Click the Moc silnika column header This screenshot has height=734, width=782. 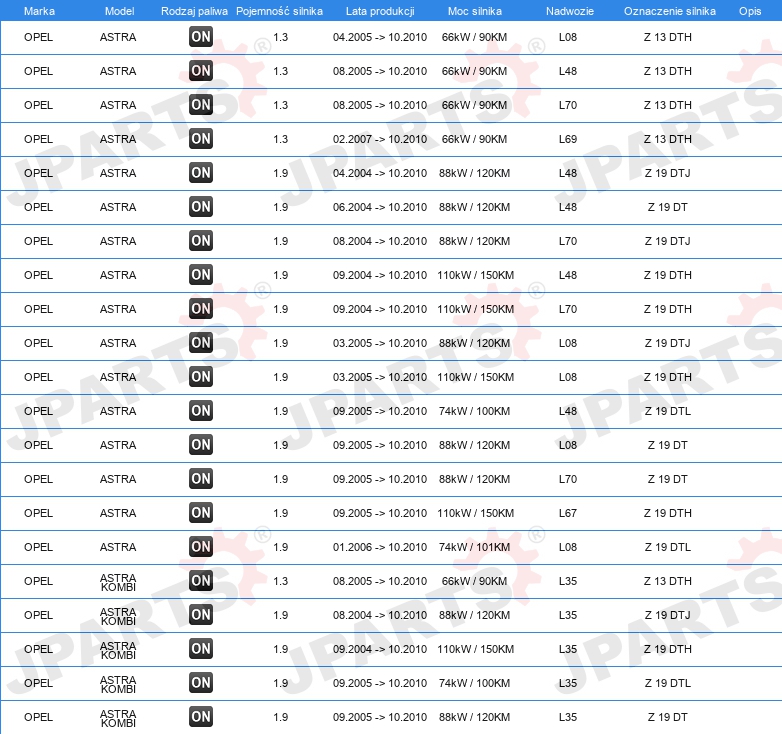(475, 11)
